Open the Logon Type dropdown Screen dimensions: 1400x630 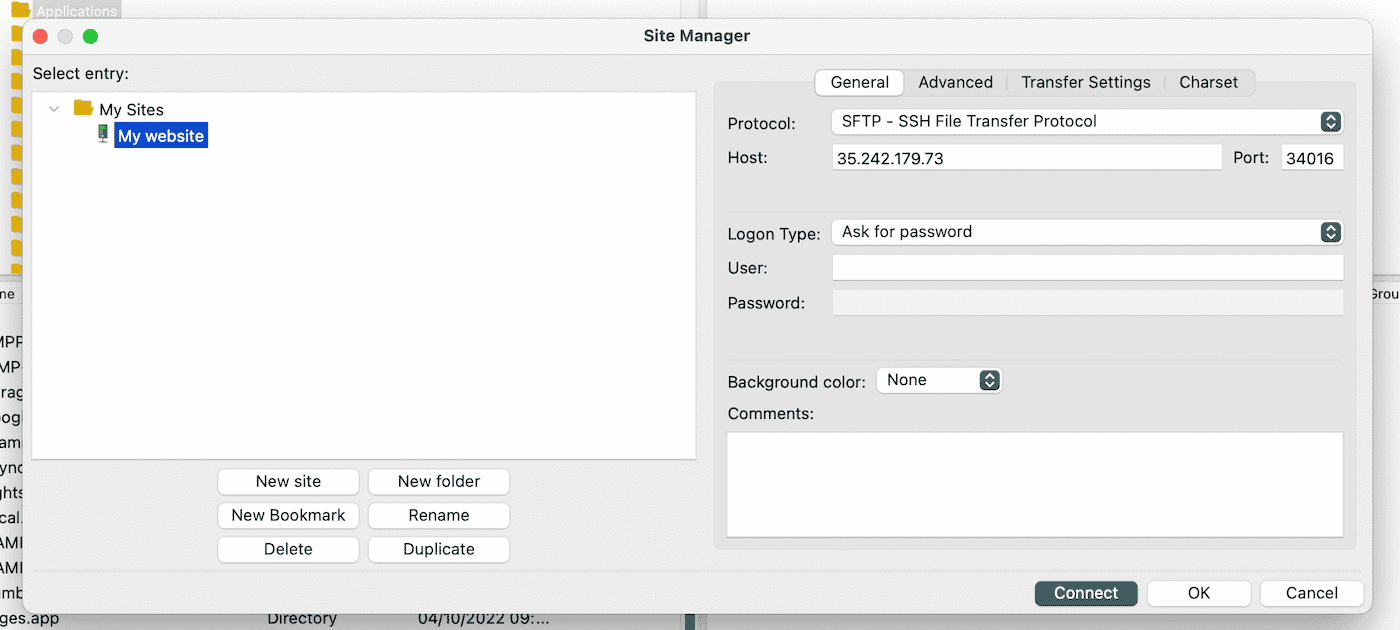(x=1086, y=232)
